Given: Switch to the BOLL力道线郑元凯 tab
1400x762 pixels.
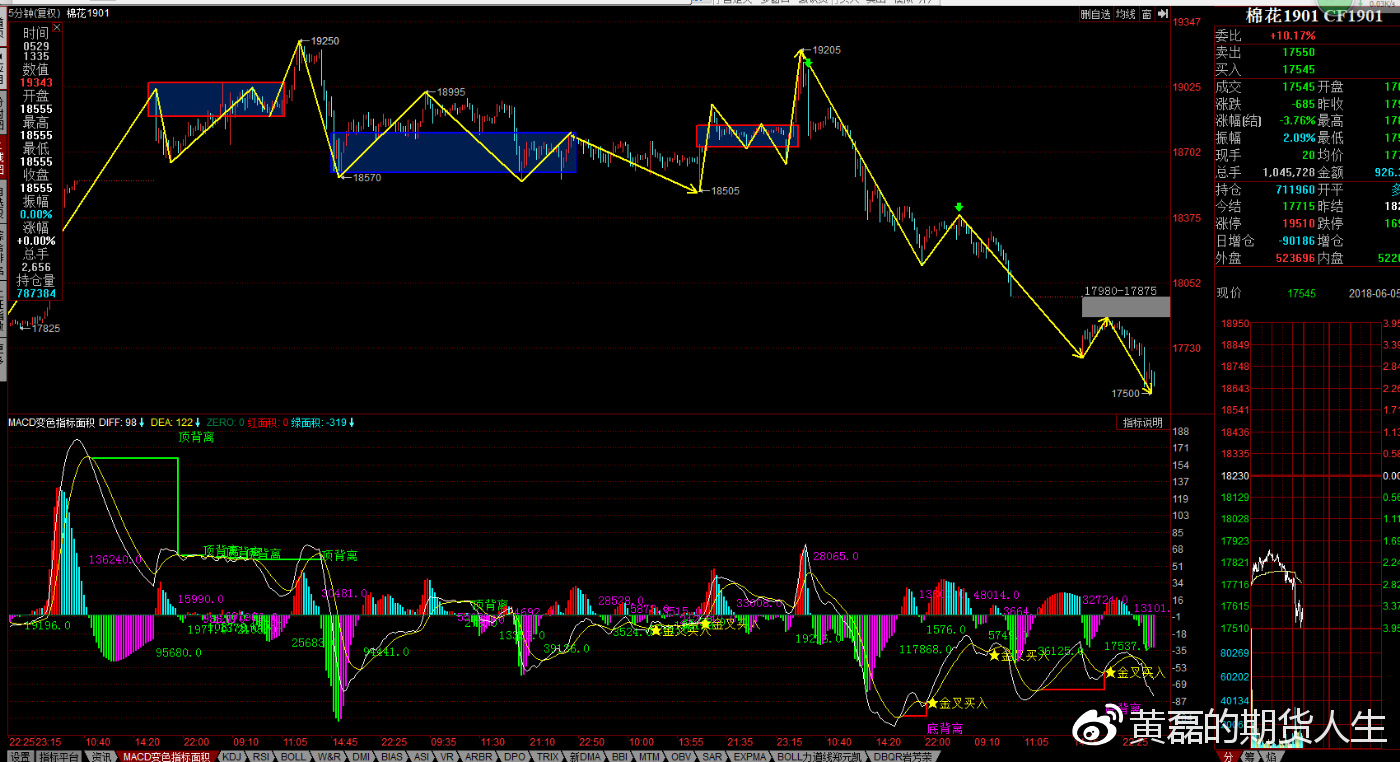Looking at the screenshot, I should (821, 756).
